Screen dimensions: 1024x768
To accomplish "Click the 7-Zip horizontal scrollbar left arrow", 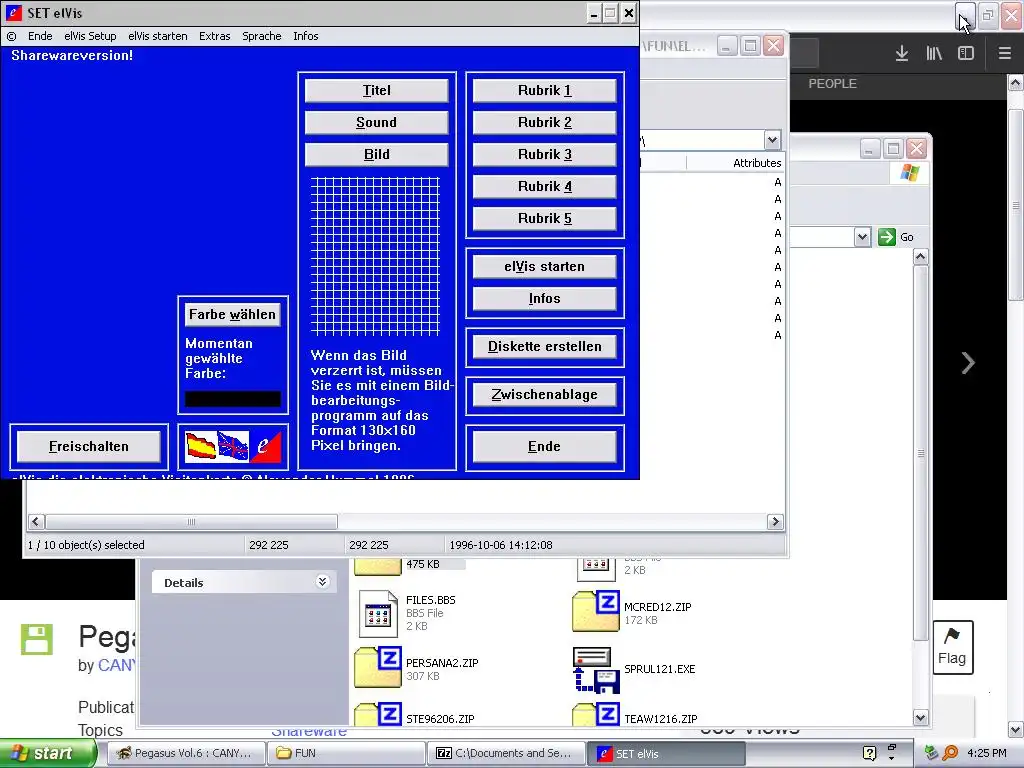I will coord(36,522).
